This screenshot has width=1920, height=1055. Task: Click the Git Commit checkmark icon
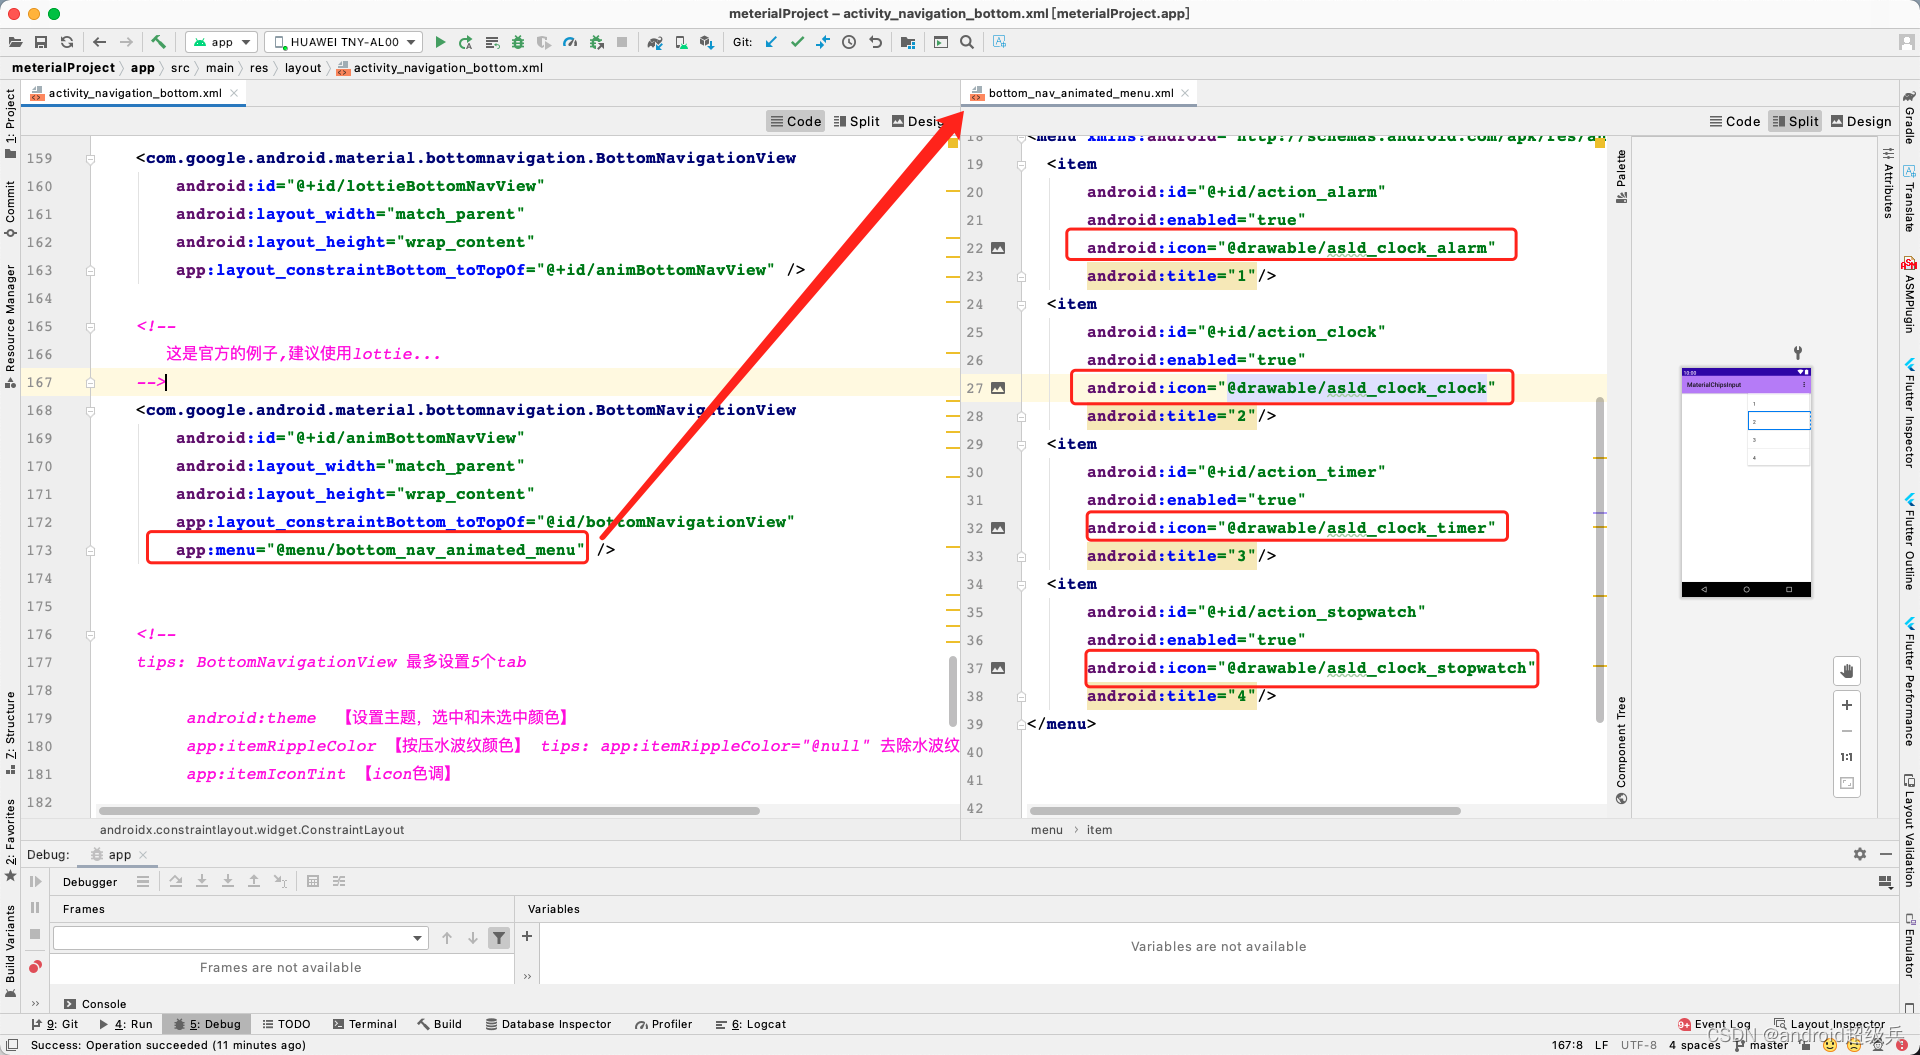pos(797,42)
